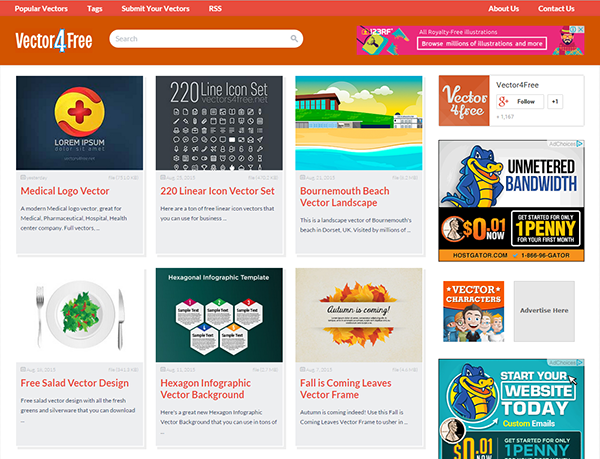Click calendar icon under Medical Logo
Viewport: 600px width, 459px height.
click(x=23, y=177)
